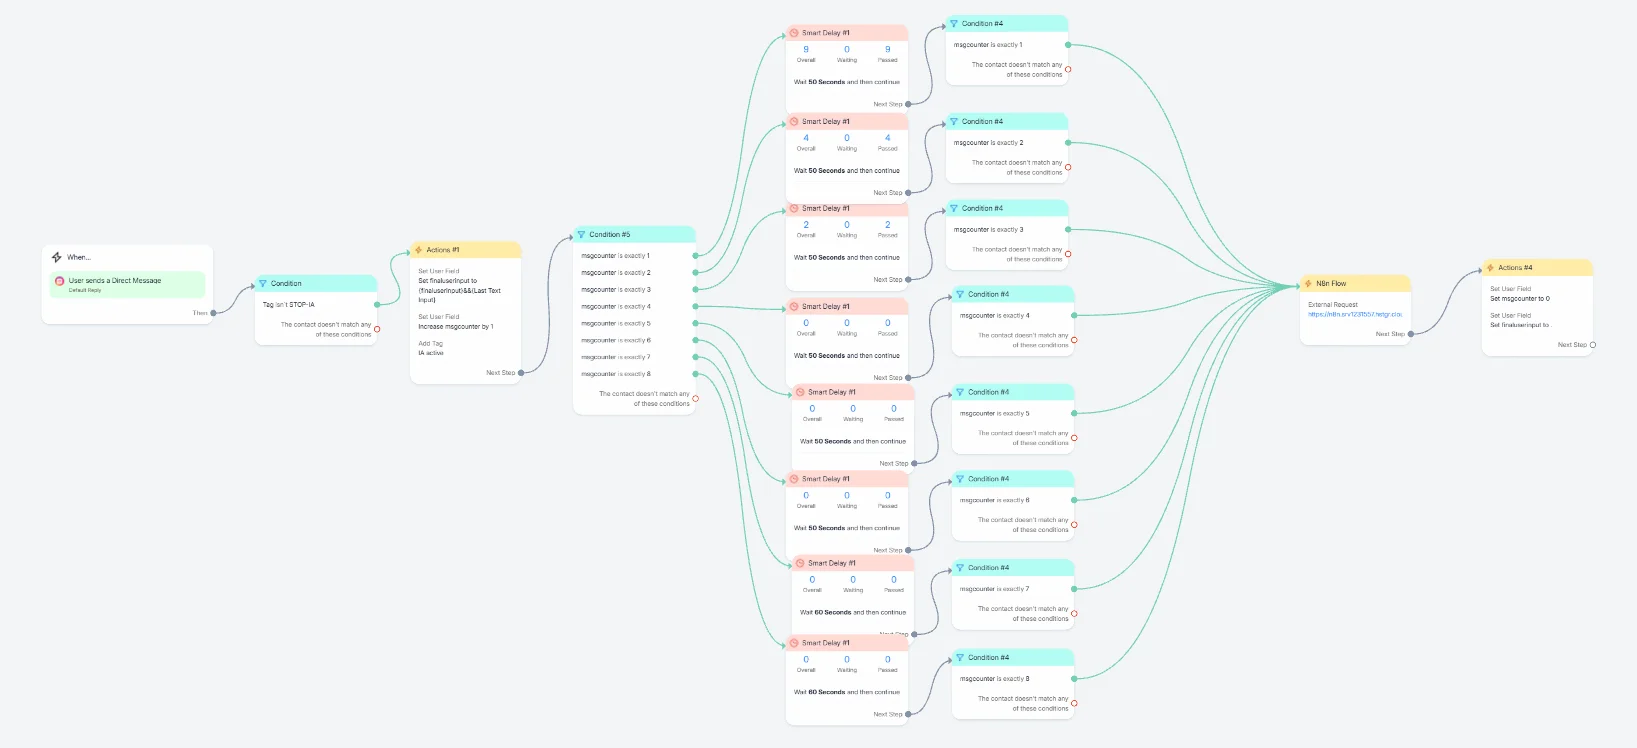1637x748 pixels.
Task: Select the Condition #5 node header
Action: click(x=634, y=235)
